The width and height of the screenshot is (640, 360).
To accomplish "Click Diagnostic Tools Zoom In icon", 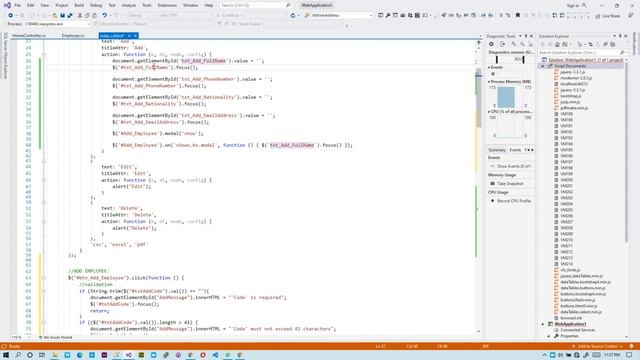I will 513,44.
